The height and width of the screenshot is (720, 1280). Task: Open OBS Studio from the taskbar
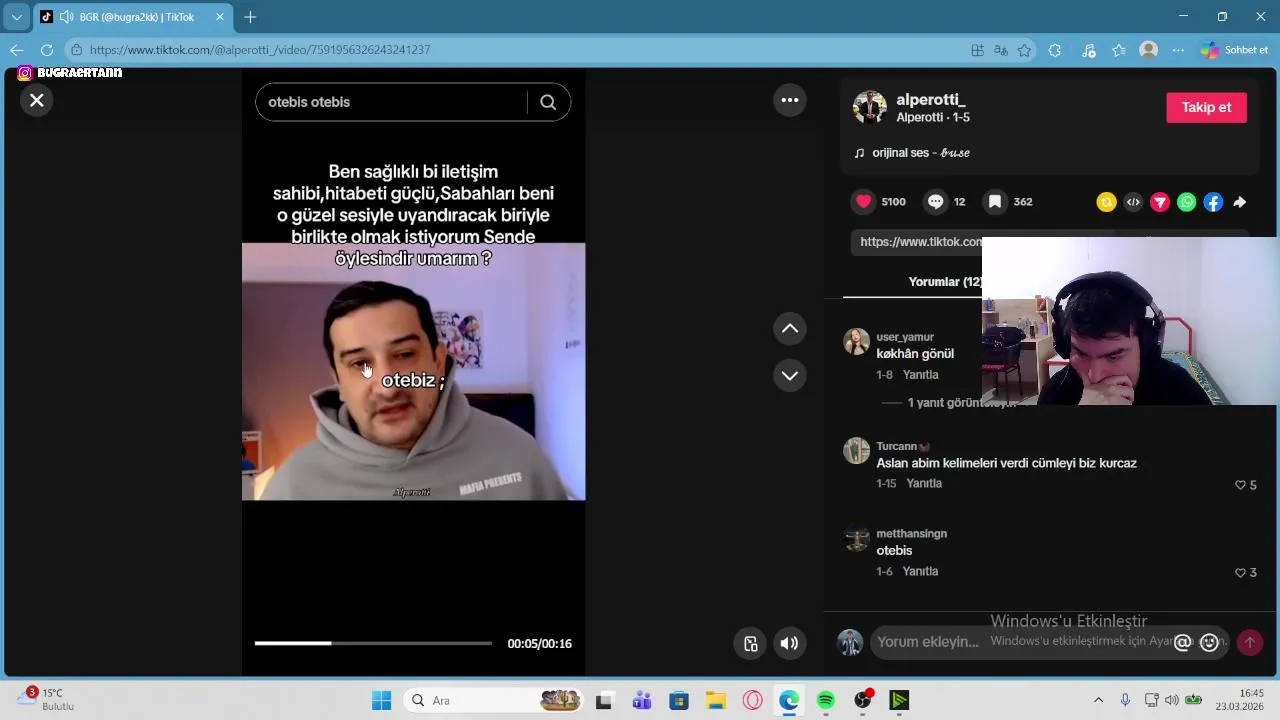(x=863, y=700)
